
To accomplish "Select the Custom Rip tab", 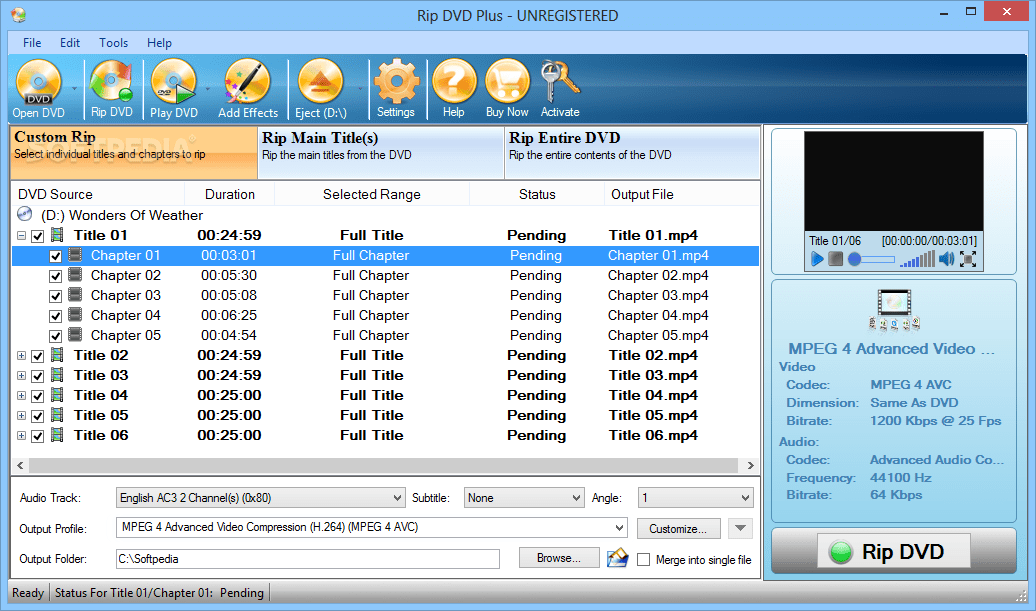I will pos(133,153).
